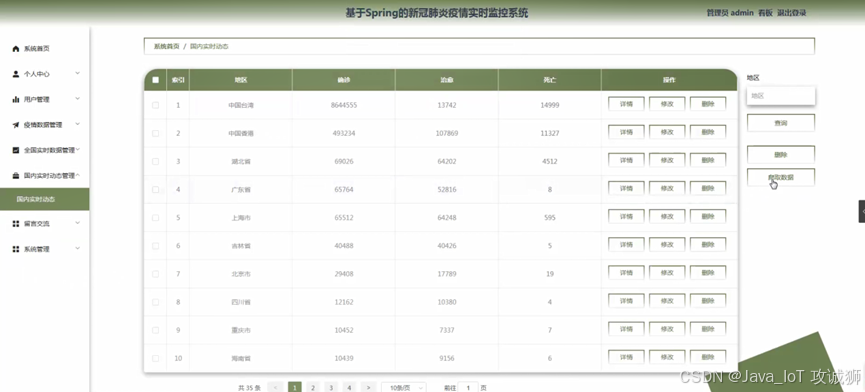Click 修改 for 四川省 row

point(667,301)
